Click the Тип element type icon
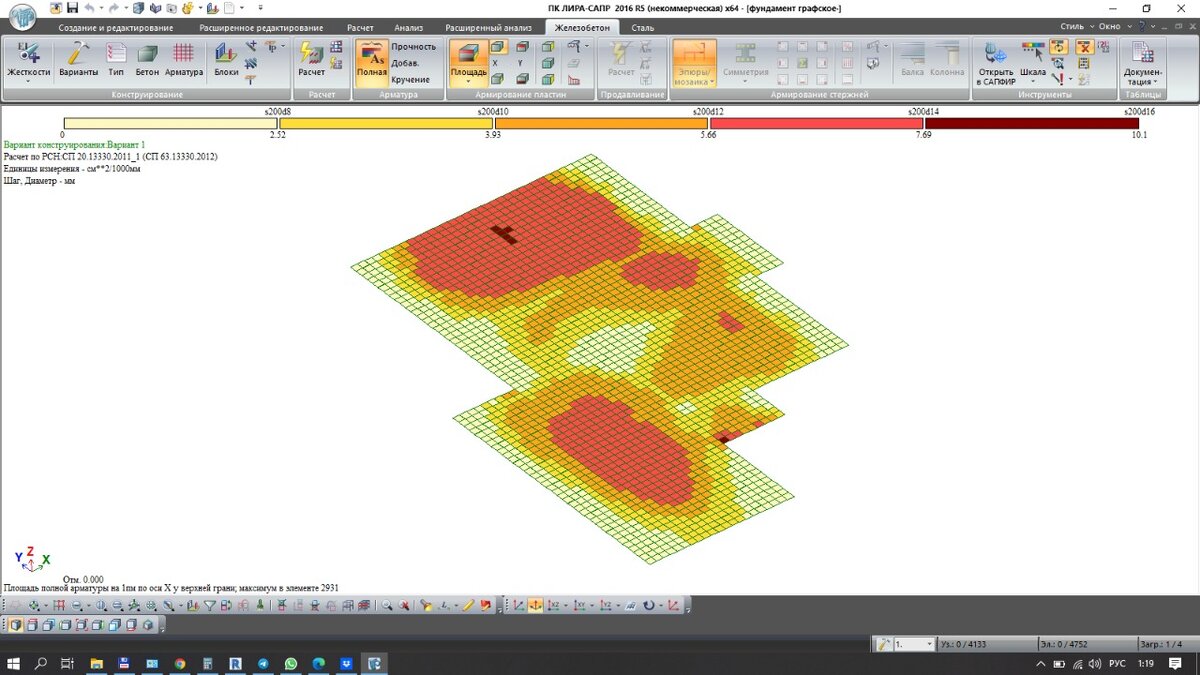Viewport: 1200px width, 675px height. [x=116, y=60]
